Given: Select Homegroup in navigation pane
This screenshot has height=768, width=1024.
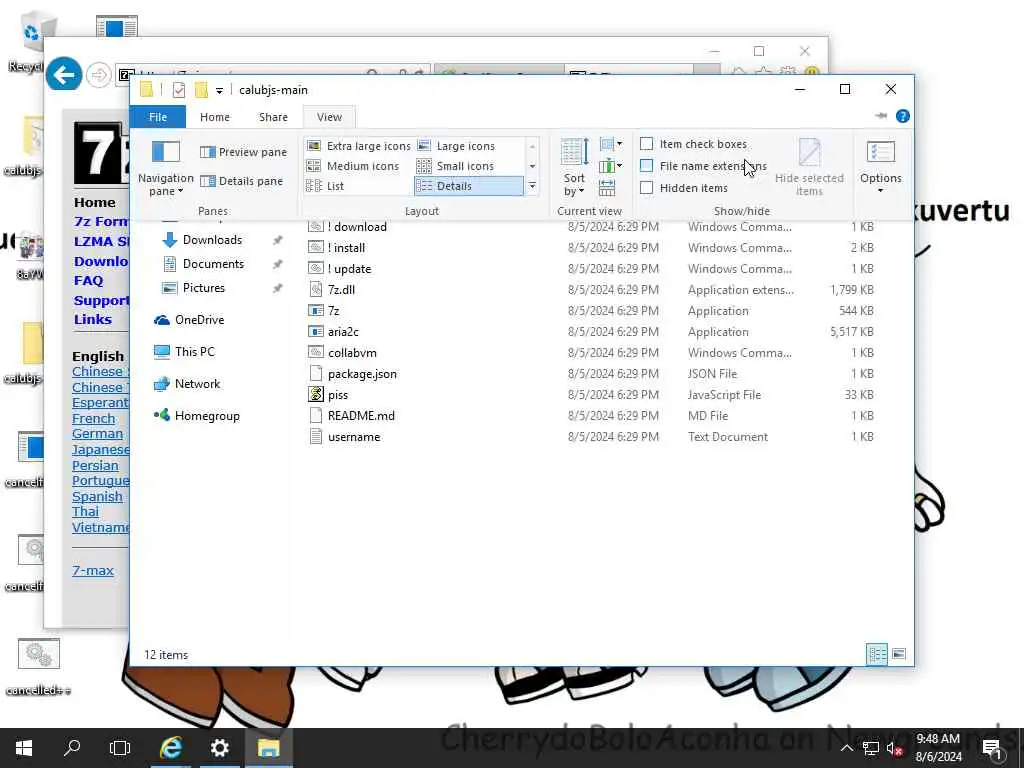Looking at the screenshot, I should (x=207, y=416).
